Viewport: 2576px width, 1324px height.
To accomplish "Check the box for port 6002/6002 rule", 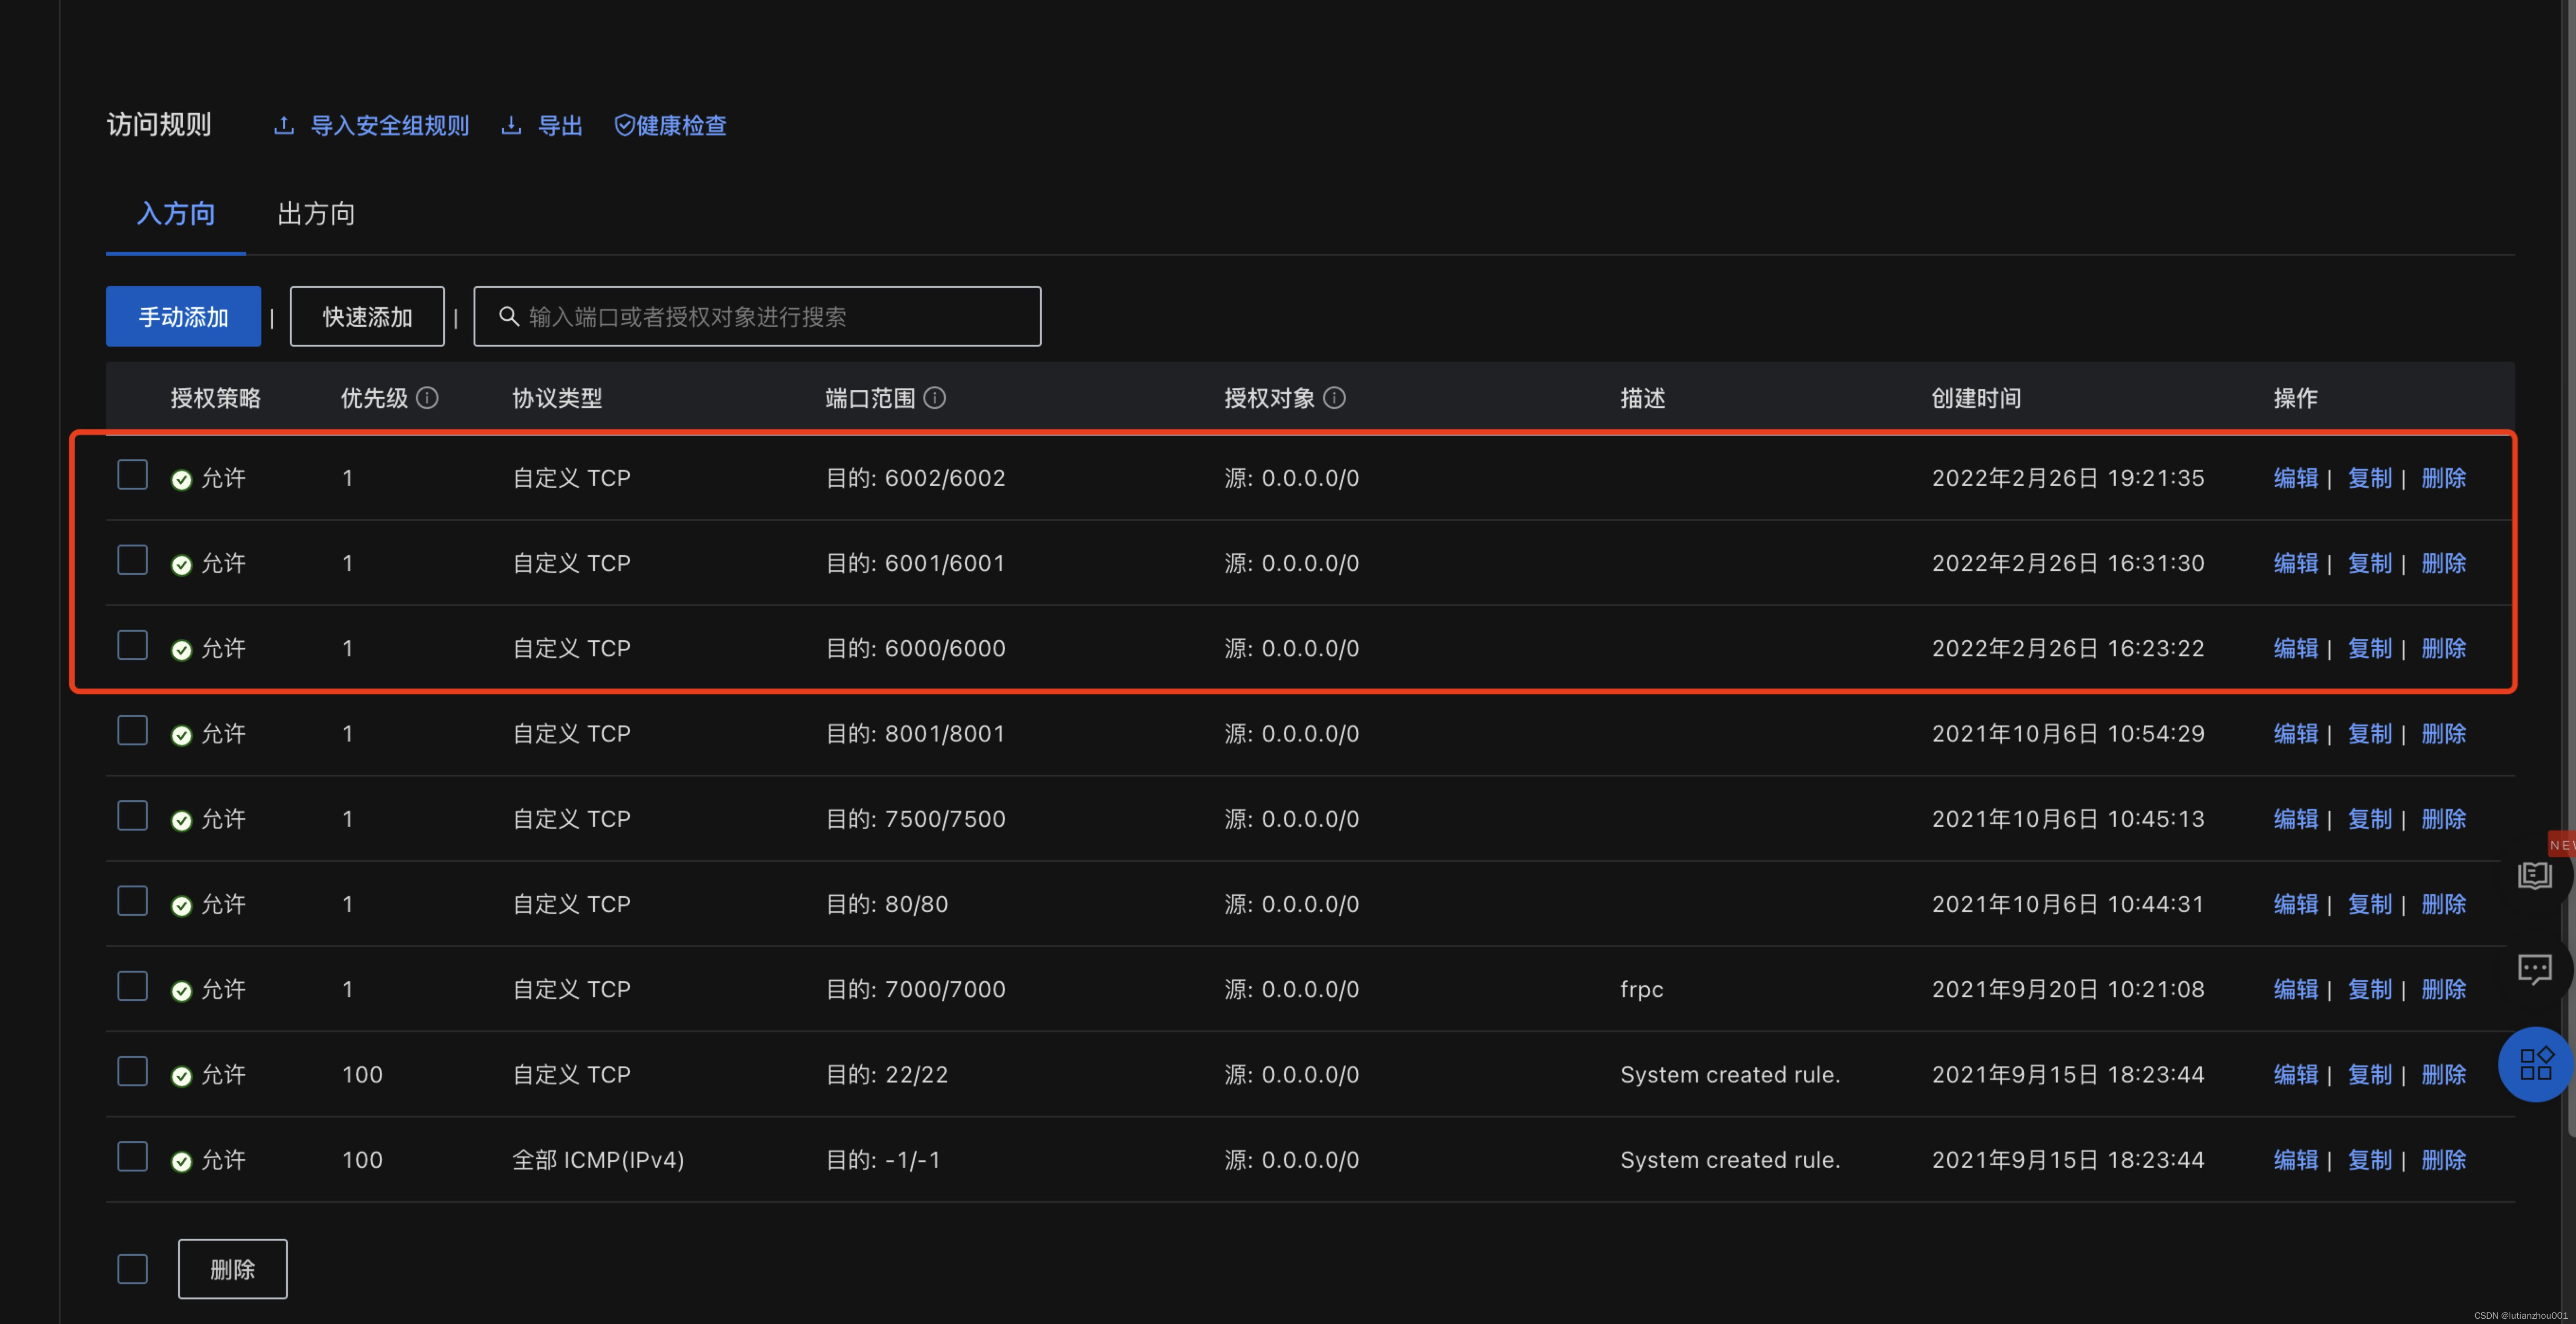I will 132,474.
